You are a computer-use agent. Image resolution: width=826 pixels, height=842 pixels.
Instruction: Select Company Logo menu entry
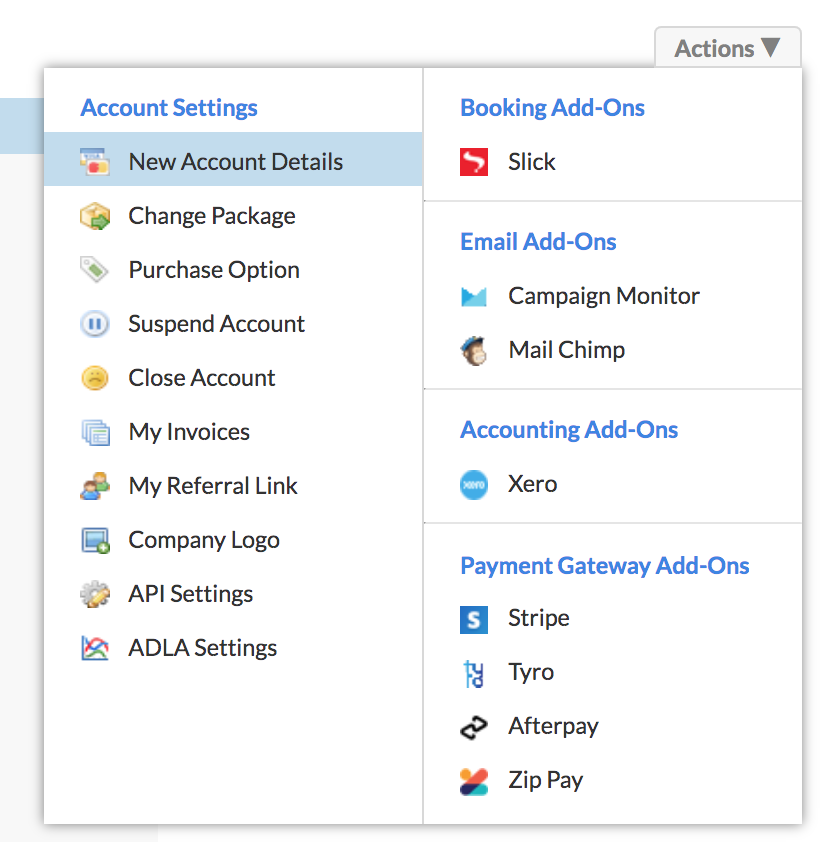tap(233, 540)
